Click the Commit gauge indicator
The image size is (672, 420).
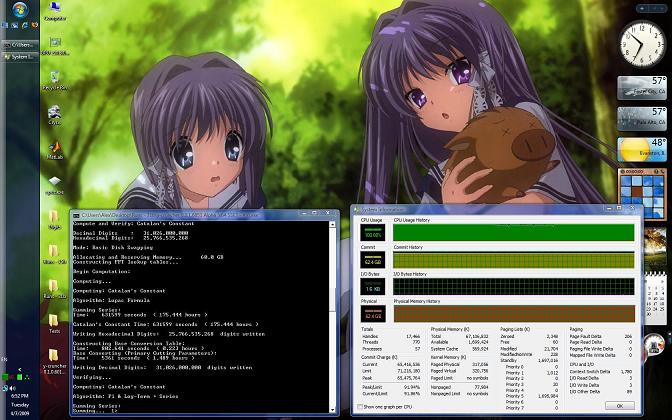click(x=371, y=259)
